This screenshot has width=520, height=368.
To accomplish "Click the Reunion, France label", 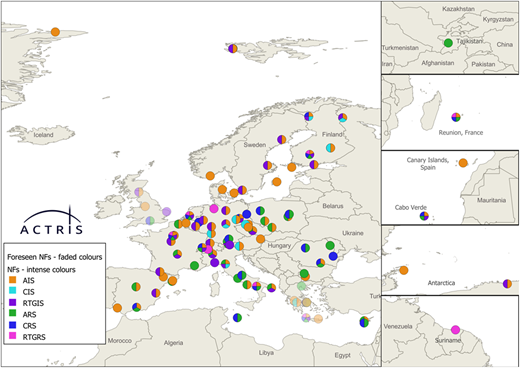I will point(461,133).
